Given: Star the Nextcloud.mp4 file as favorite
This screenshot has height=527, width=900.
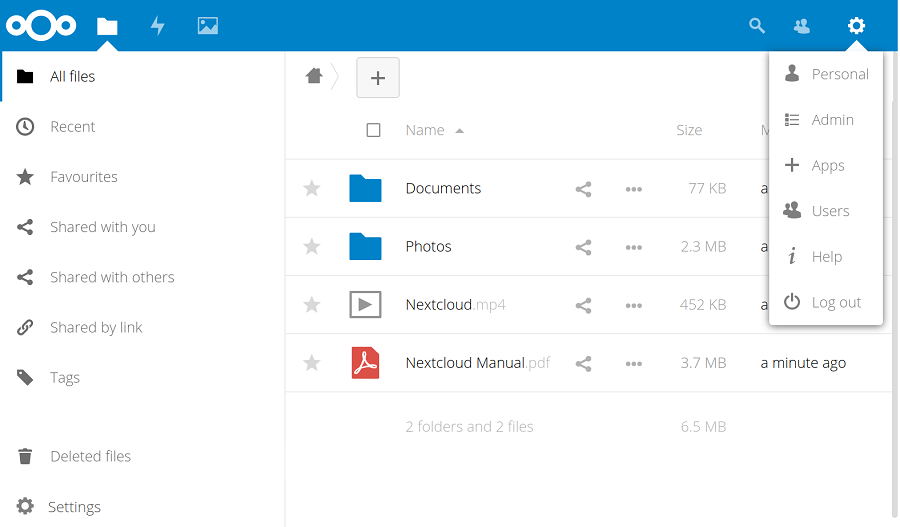Looking at the screenshot, I should point(312,305).
